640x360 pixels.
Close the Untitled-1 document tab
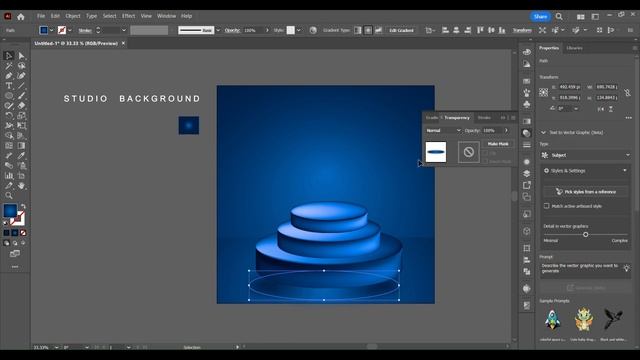[123, 43]
